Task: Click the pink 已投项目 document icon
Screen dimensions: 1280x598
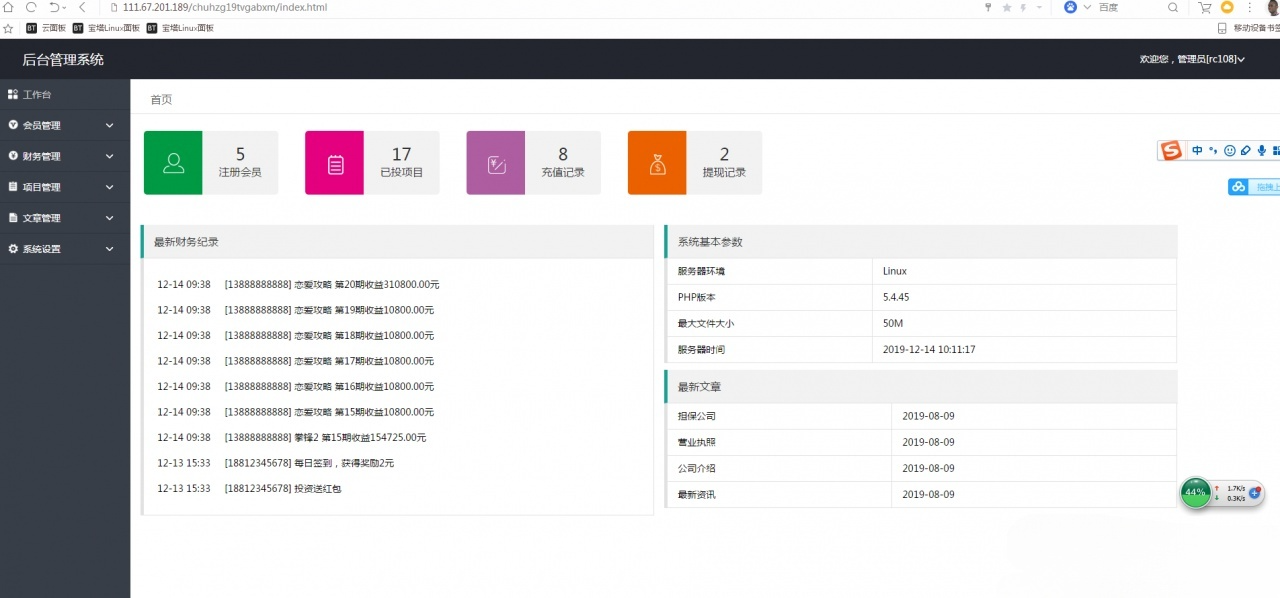Action: (334, 162)
